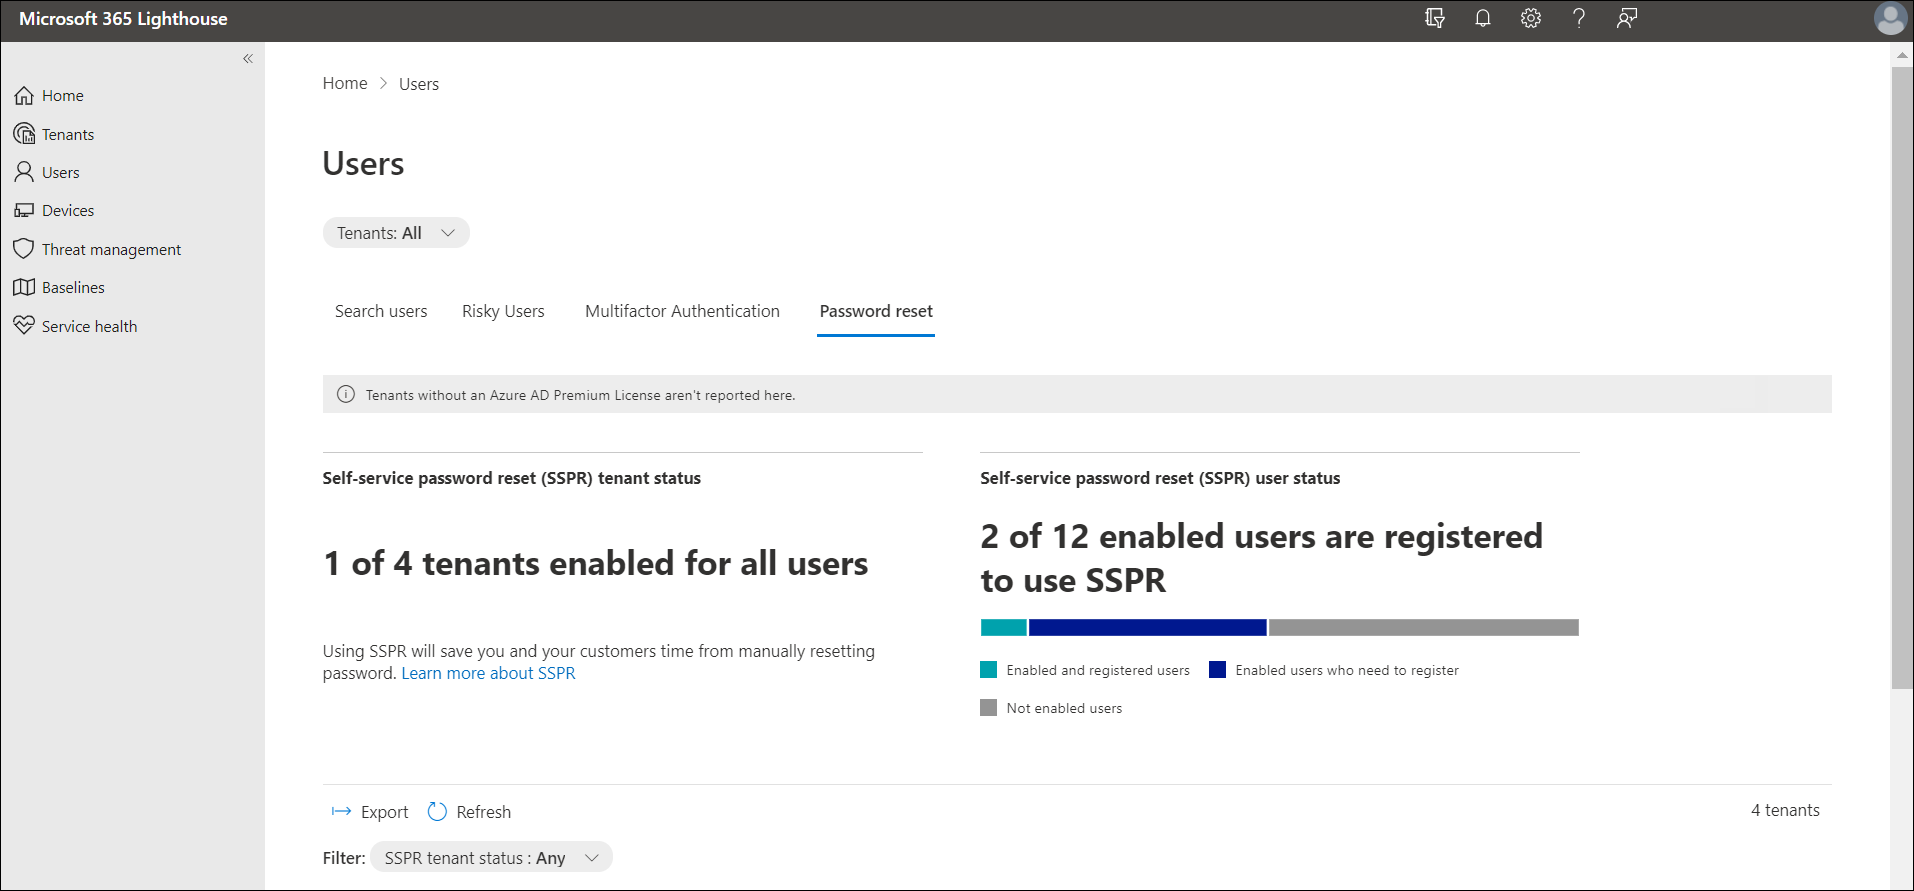Open the feedback person icon in header
This screenshot has width=1914, height=891.
tap(1627, 18)
